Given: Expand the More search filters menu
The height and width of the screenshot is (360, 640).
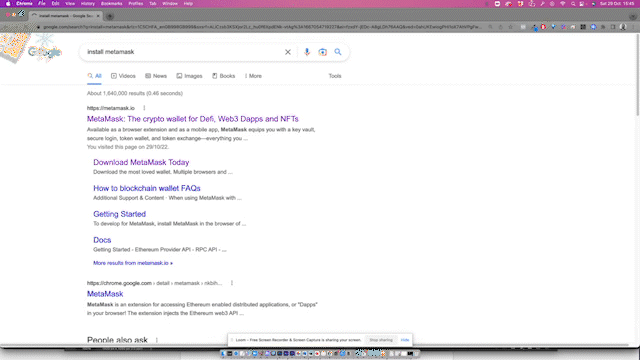Looking at the screenshot, I should pos(253,76).
